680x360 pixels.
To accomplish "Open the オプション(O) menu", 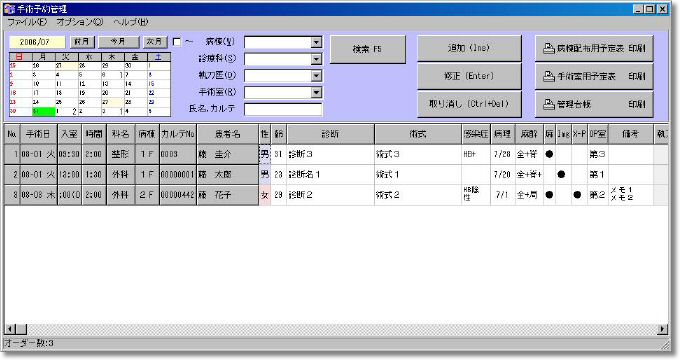I will [x=79, y=22].
